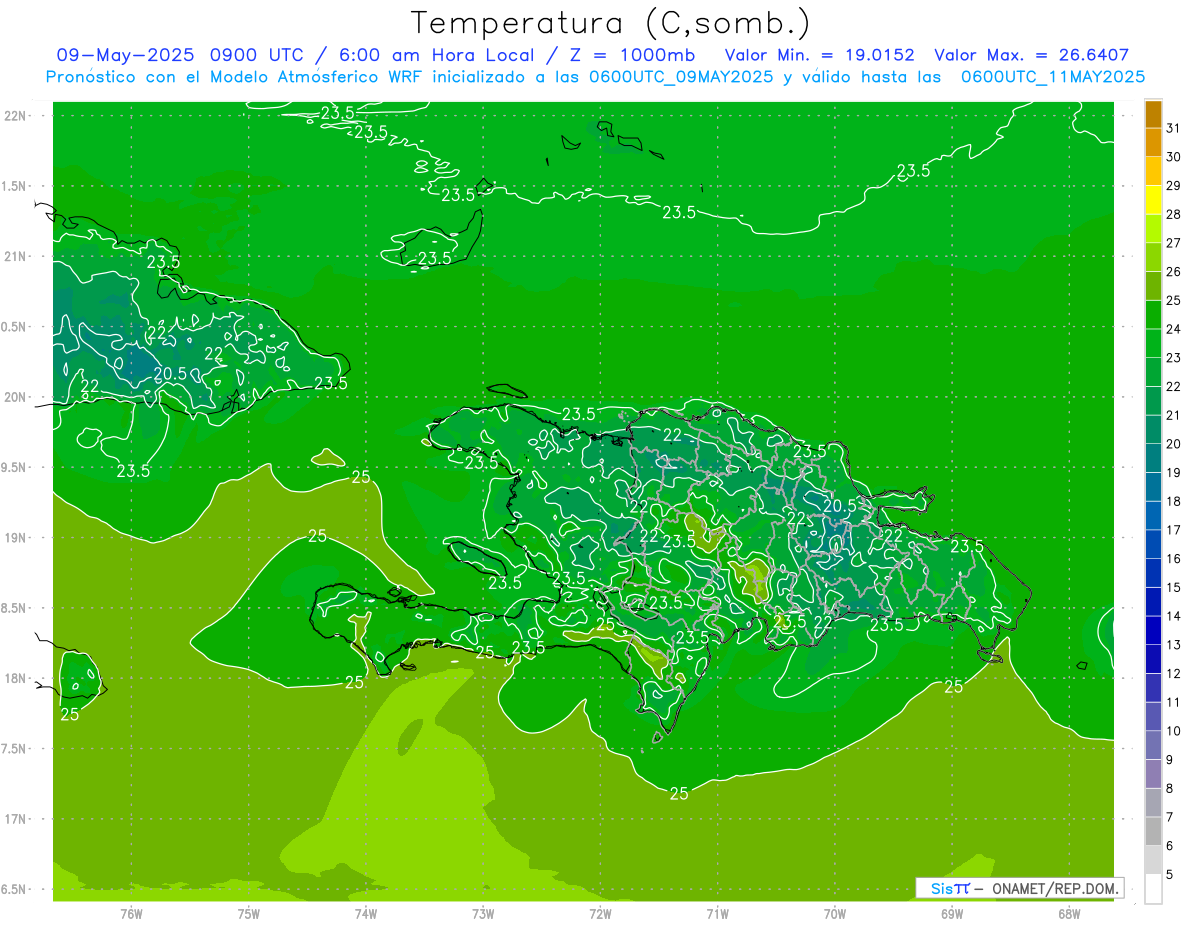
Task: Click the '76W' longitude axis label
Action: coord(131,913)
